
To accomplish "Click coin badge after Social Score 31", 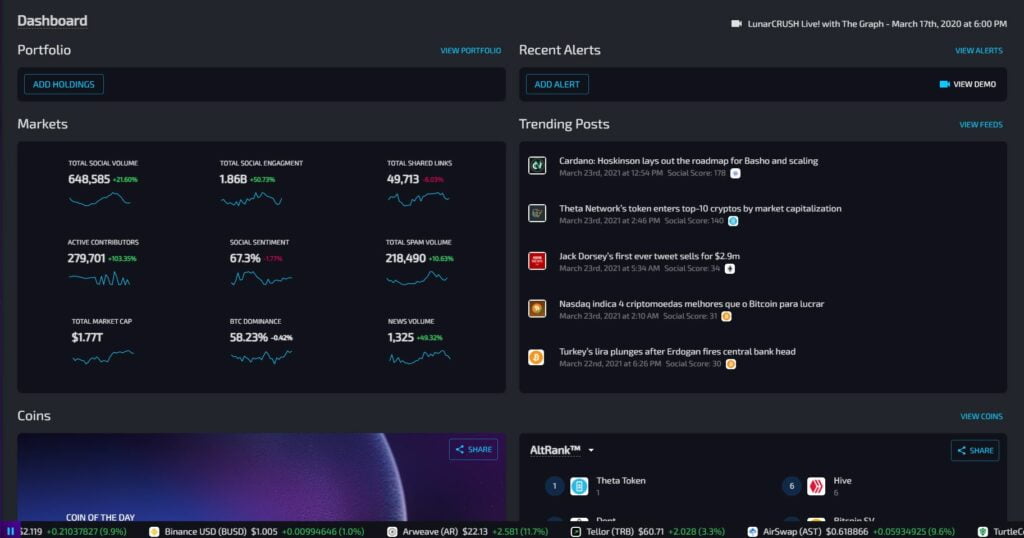I will click(726, 316).
